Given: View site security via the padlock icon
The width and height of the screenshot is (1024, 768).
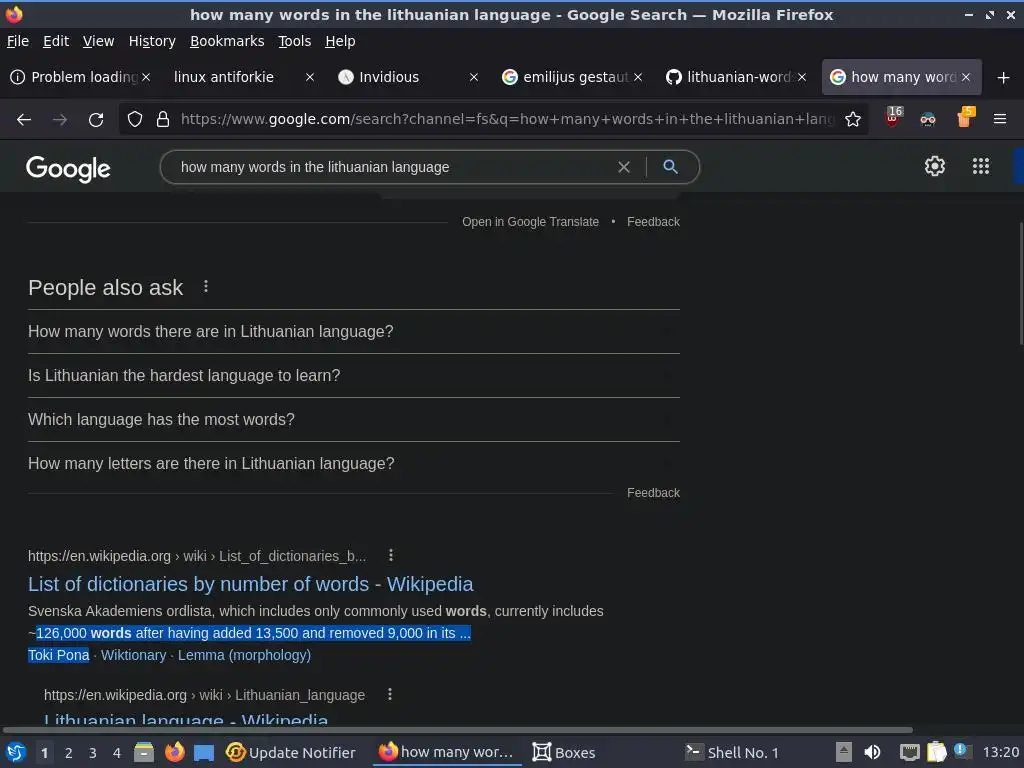Looking at the screenshot, I should pyautogui.click(x=163, y=120).
